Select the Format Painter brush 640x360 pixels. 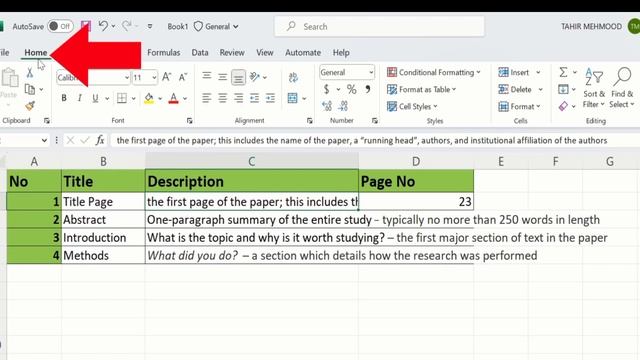(30, 106)
